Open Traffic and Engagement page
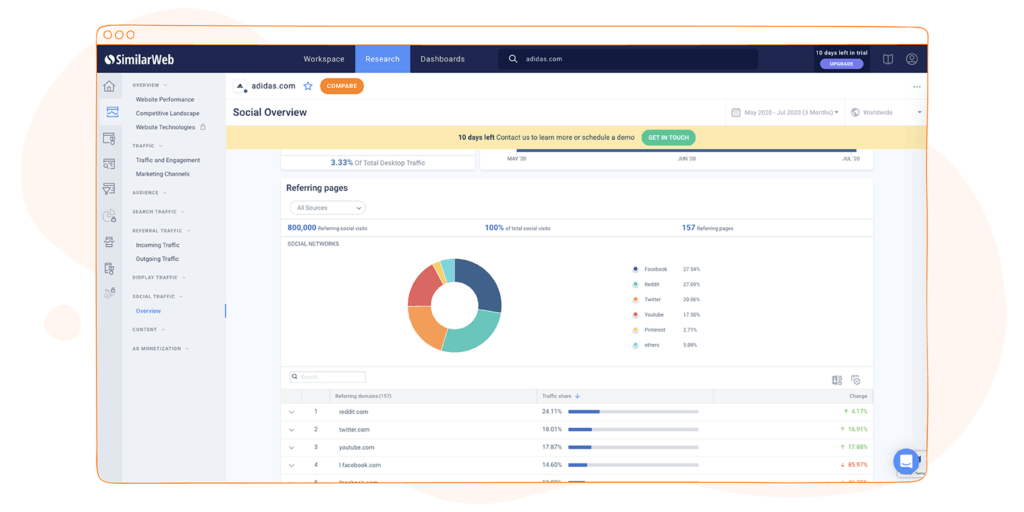1024x512 pixels. click(x=168, y=160)
